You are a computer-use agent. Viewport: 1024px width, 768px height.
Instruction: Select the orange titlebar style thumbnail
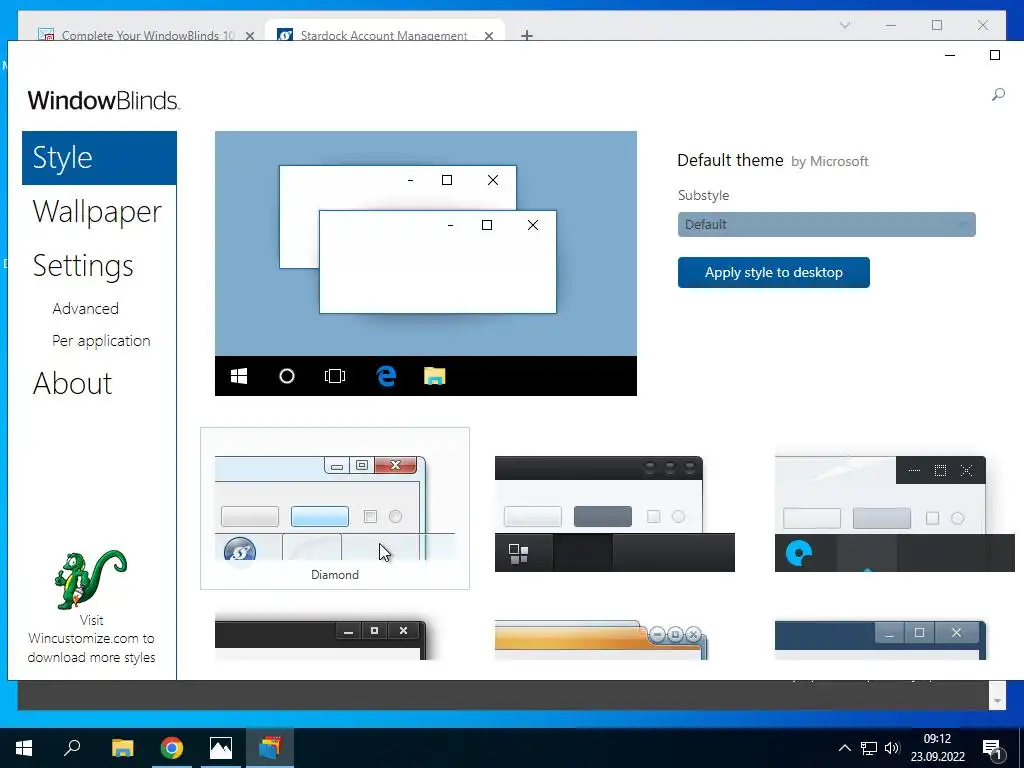click(x=601, y=640)
